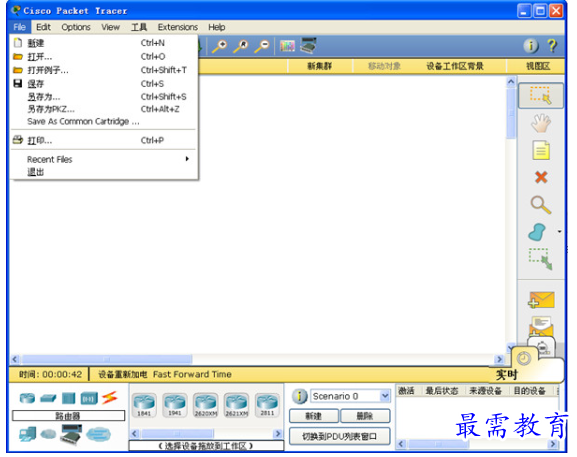Image resolution: width=577 pixels, height=457 pixels.
Task: Click the Add Complex PDU envelope icon
Action: 541,325
